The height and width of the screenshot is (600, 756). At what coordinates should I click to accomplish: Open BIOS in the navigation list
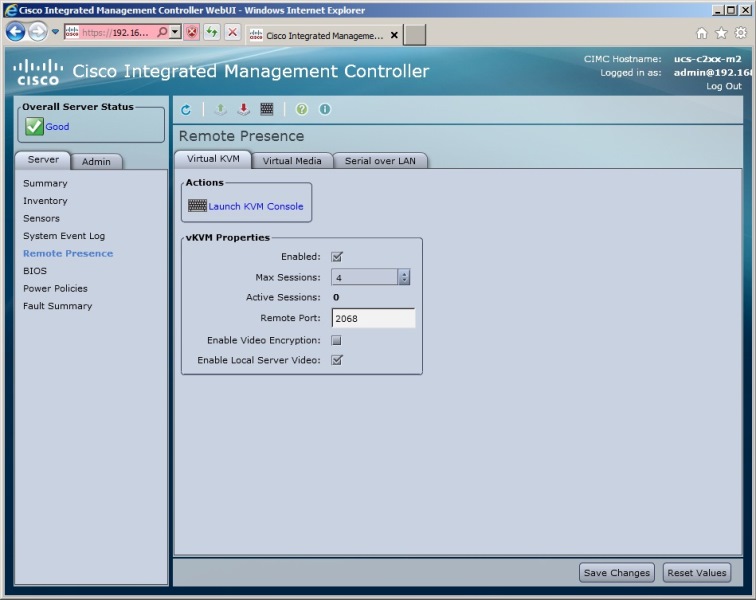pyautogui.click(x=35, y=271)
